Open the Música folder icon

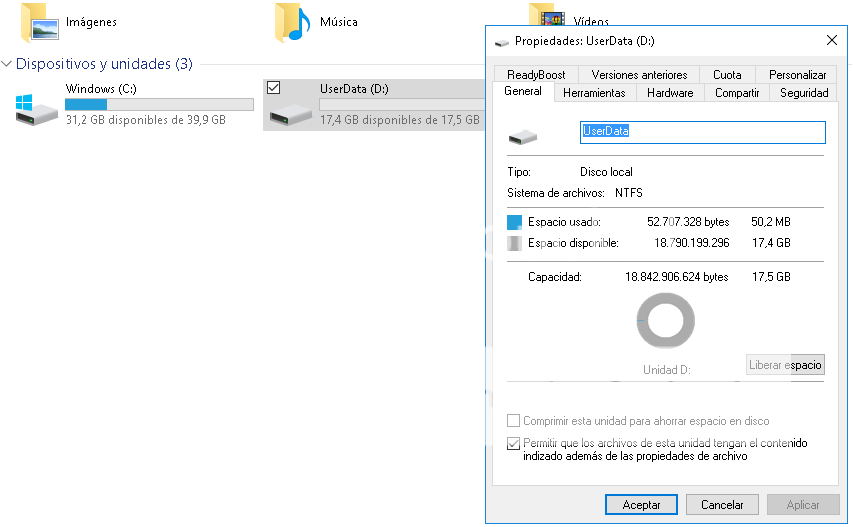click(292, 21)
